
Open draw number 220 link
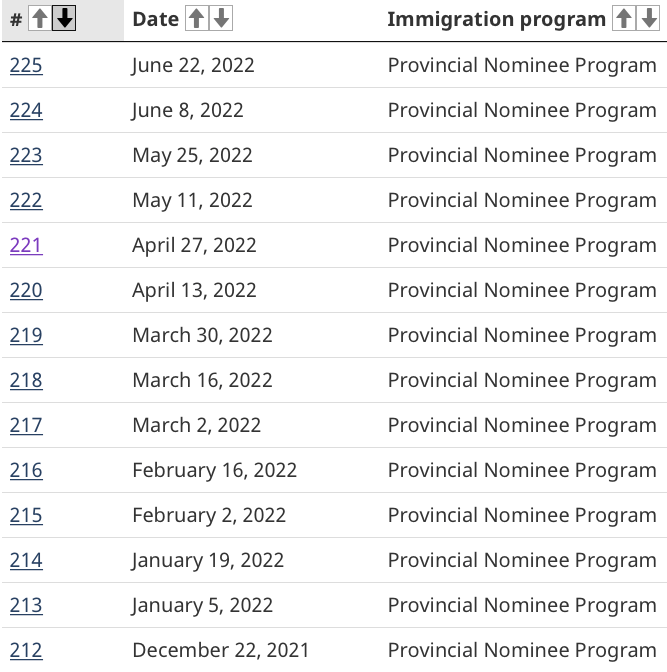(26, 290)
